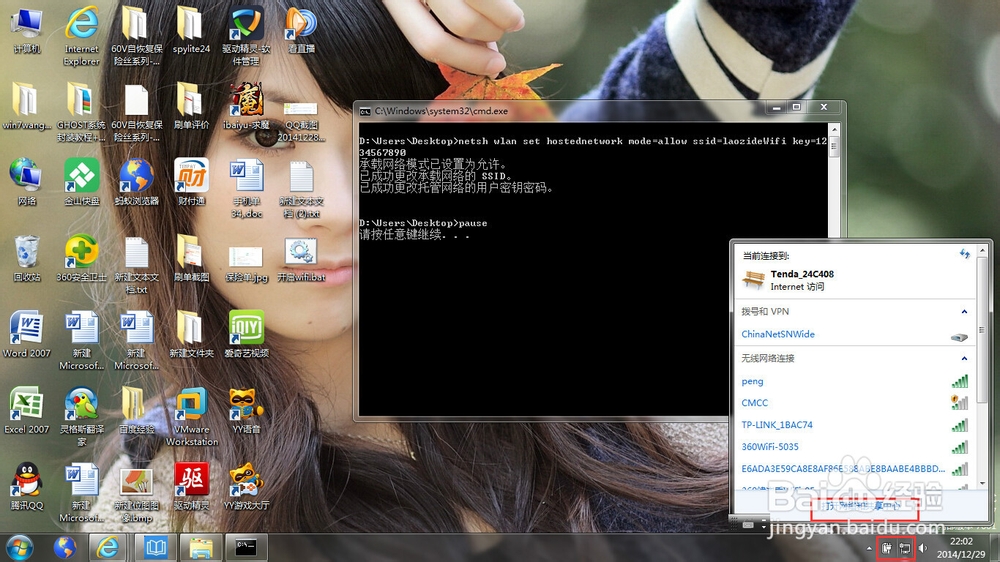Launch Excel 2007 from the desktop

tap(27, 410)
